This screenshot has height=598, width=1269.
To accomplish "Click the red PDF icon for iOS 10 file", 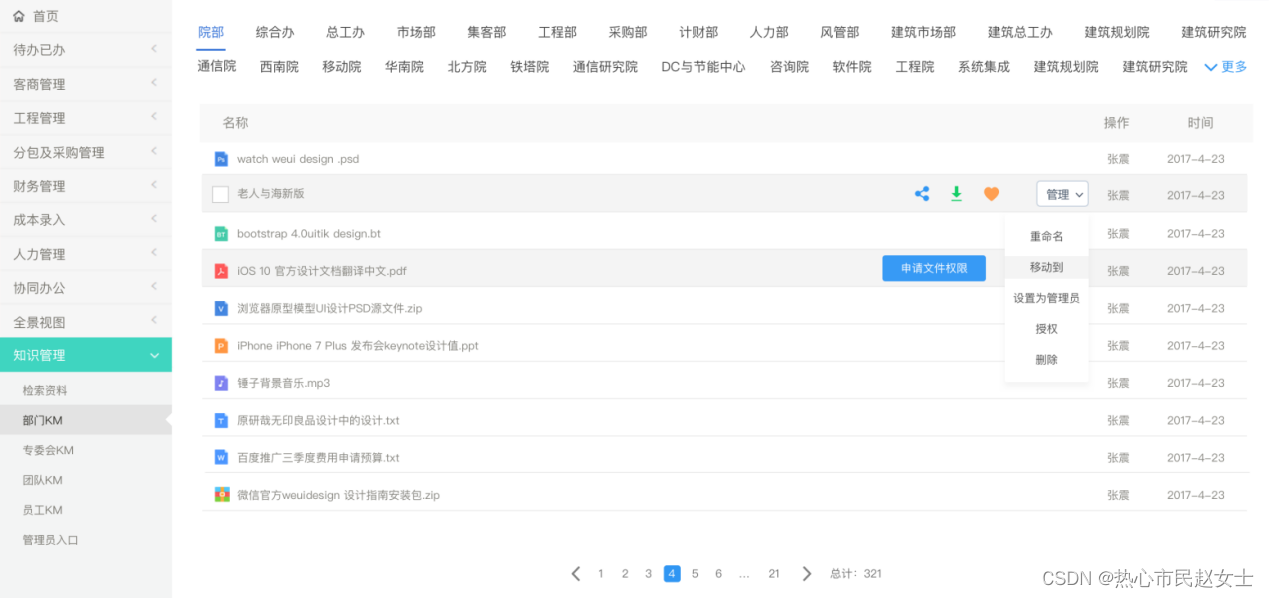I will [221, 271].
